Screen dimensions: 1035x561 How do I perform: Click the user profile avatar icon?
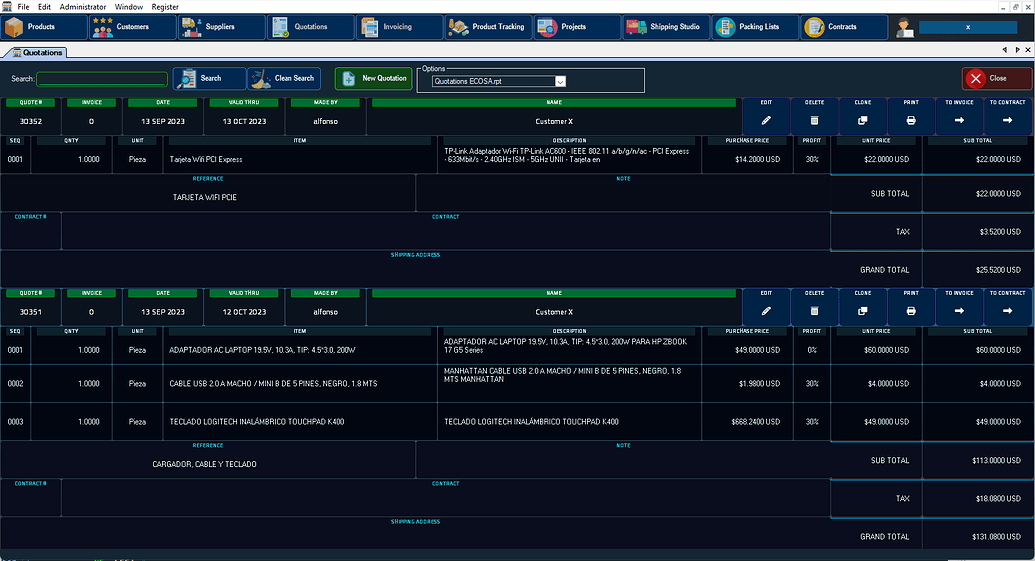point(906,28)
